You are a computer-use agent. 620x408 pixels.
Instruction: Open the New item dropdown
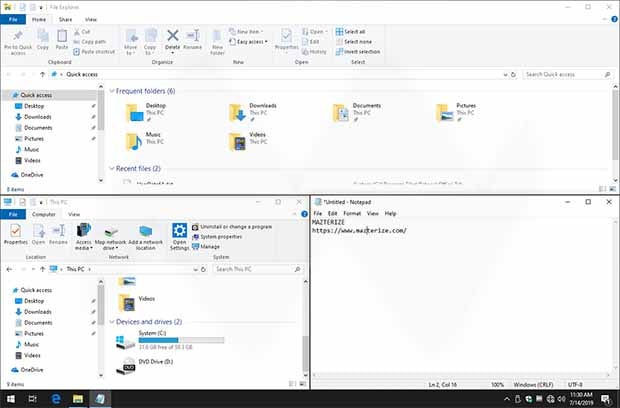tap(246, 31)
